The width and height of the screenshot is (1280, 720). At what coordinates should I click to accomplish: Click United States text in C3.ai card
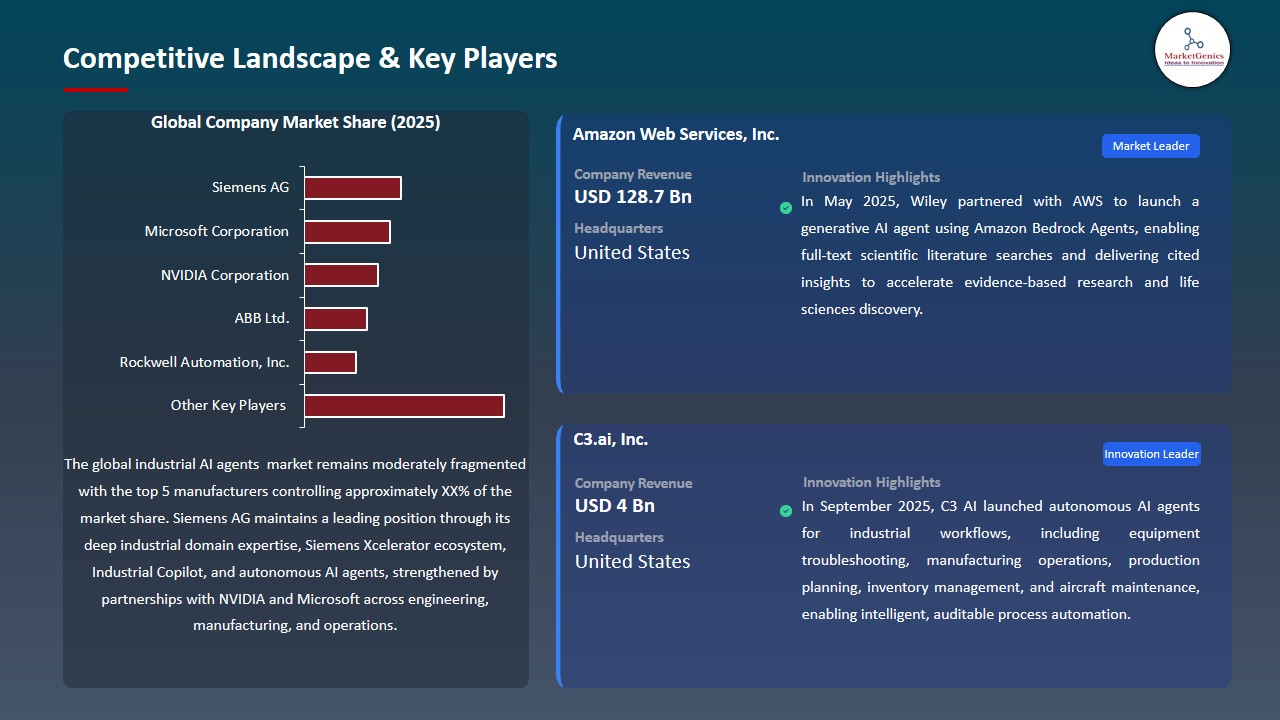[633, 562]
